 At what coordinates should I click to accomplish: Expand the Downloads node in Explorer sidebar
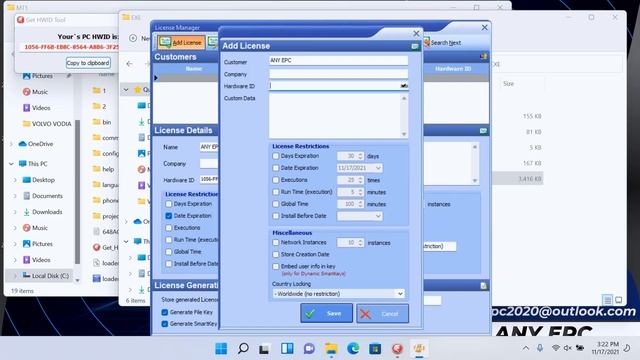(x=15, y=212)
